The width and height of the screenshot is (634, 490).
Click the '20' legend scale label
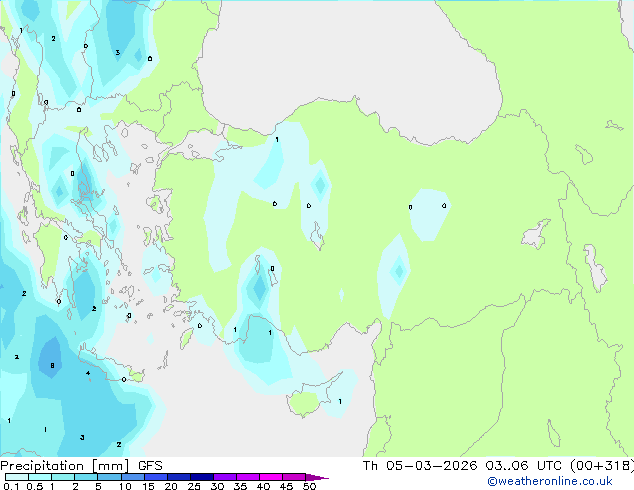171,486
